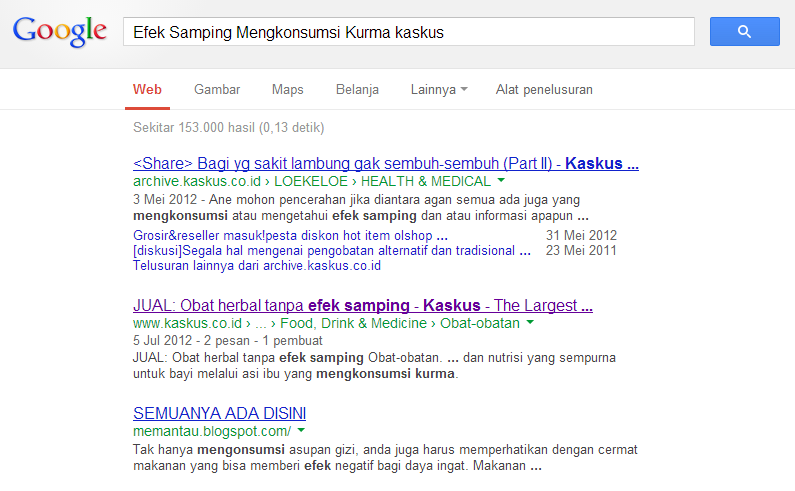Click the green URL www.kaskus.co.id › Food, Drink

[x=326, y=323]
